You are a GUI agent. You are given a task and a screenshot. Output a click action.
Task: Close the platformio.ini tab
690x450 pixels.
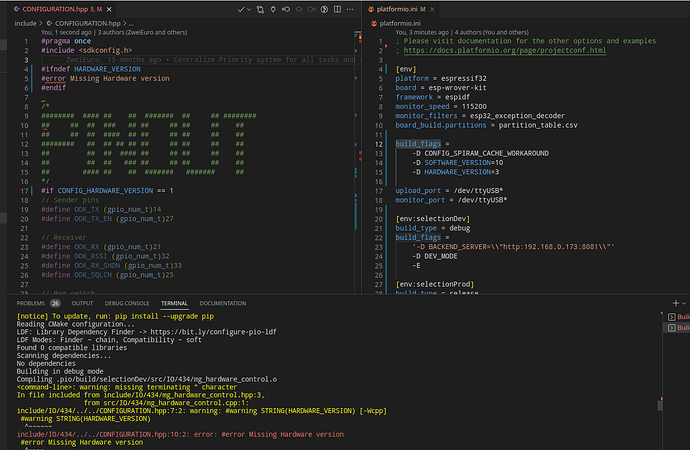[433, 9]
